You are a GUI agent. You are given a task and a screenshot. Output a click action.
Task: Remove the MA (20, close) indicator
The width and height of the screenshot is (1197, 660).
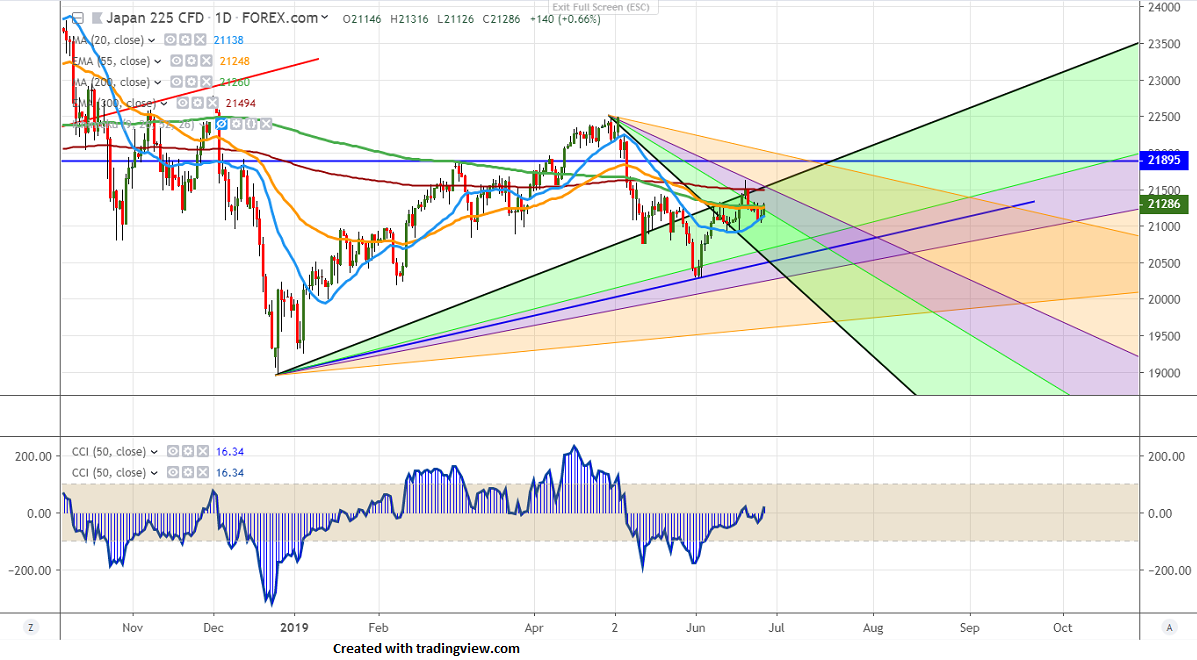(x=199, y=40)
